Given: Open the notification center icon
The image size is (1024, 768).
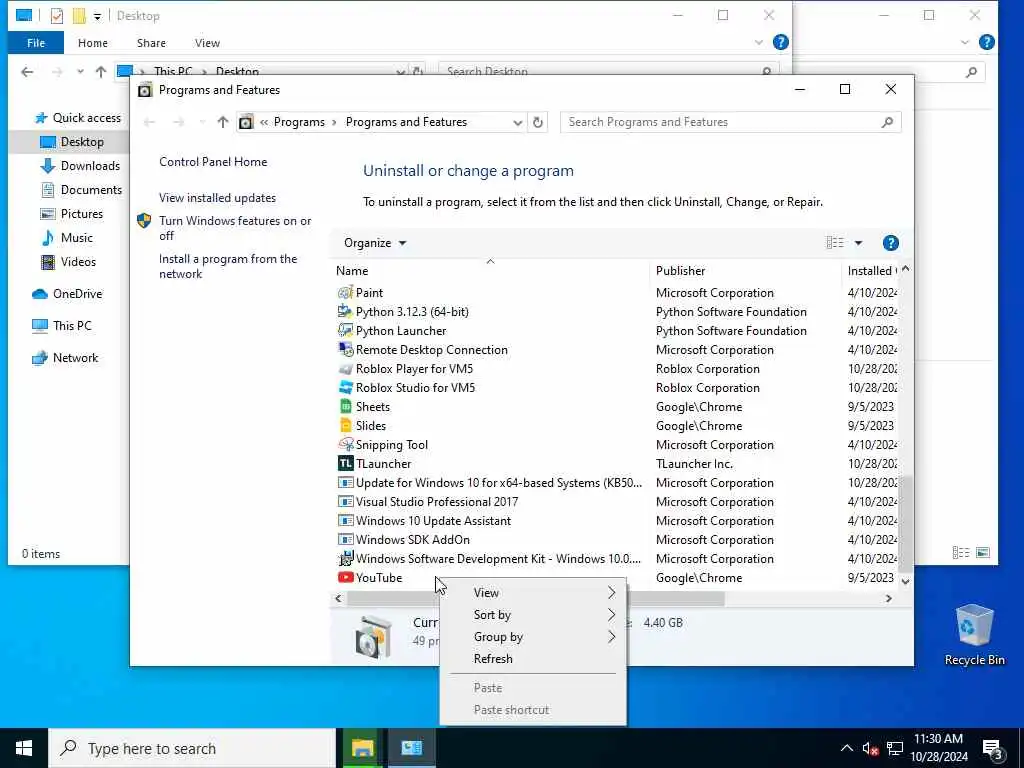Looking at the screenshot, I should tap(993, 749).
